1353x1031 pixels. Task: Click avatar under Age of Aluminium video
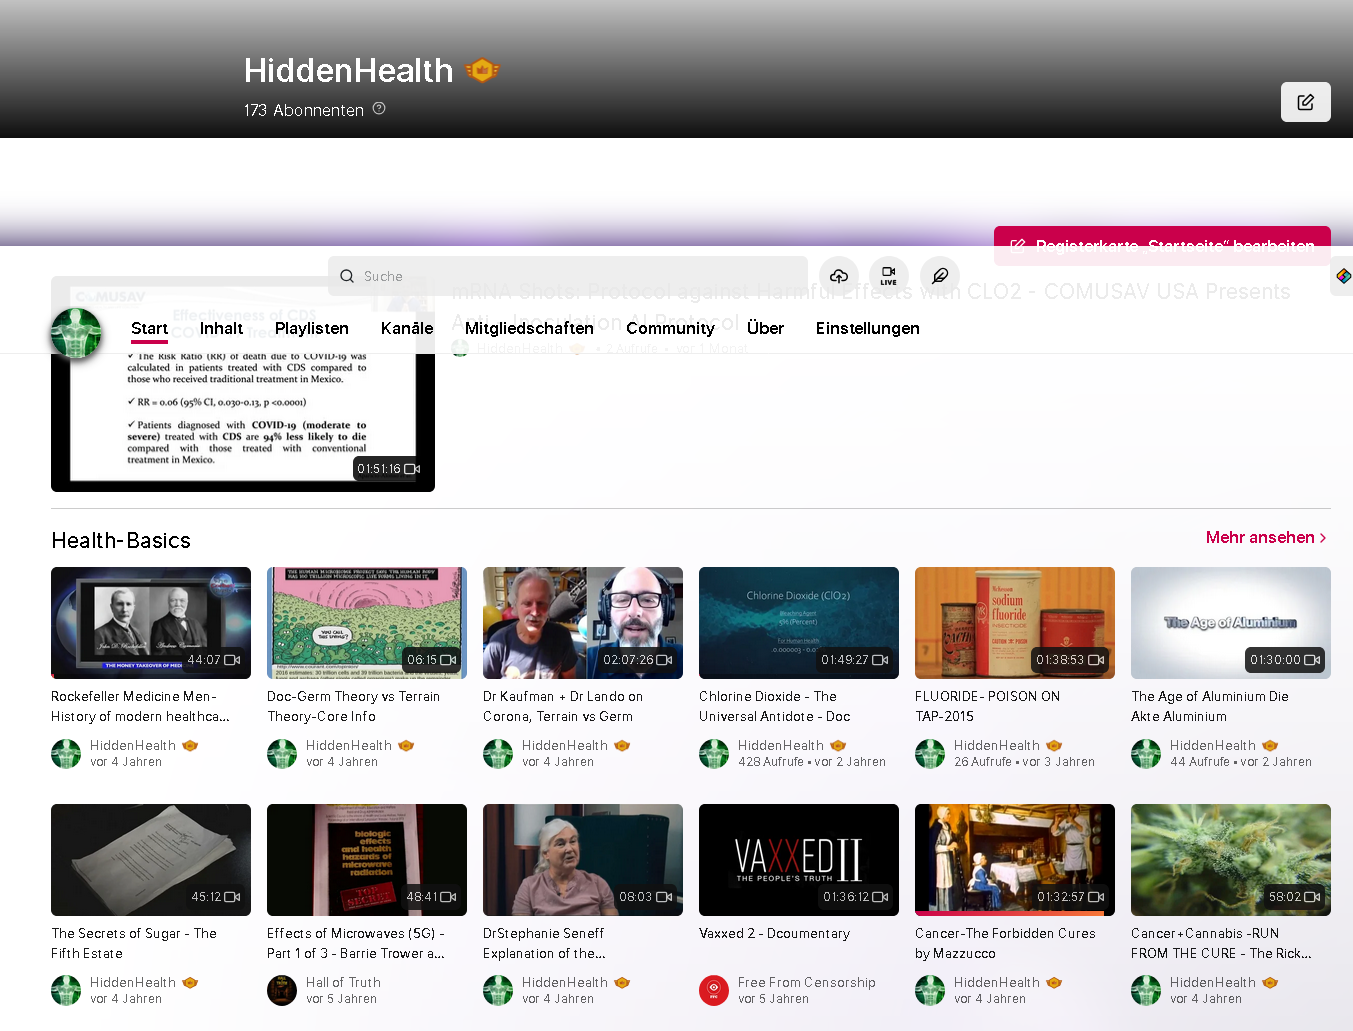pos(1146,753)
